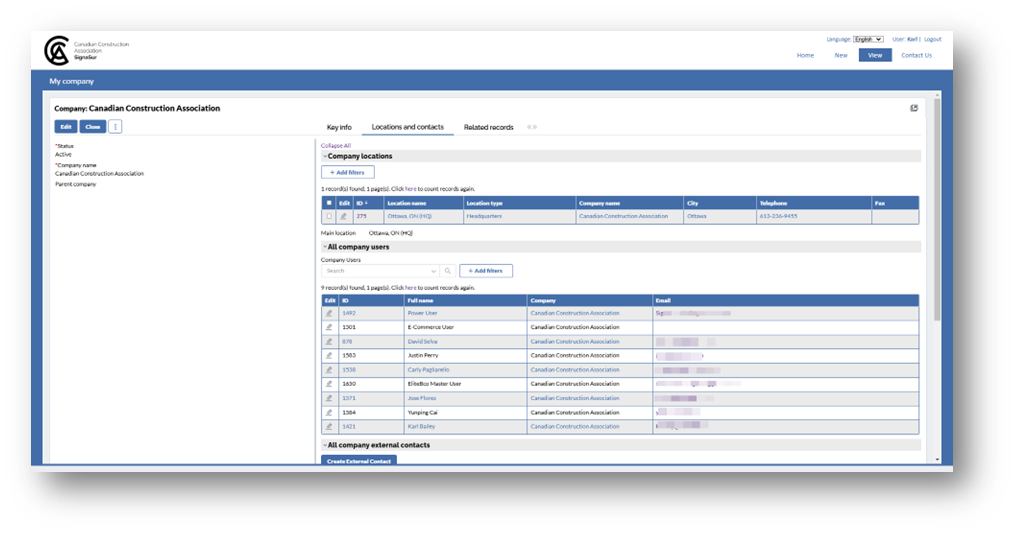
Task: Click the edit pencil for Ottawa location row
Action: coord(344,216)
